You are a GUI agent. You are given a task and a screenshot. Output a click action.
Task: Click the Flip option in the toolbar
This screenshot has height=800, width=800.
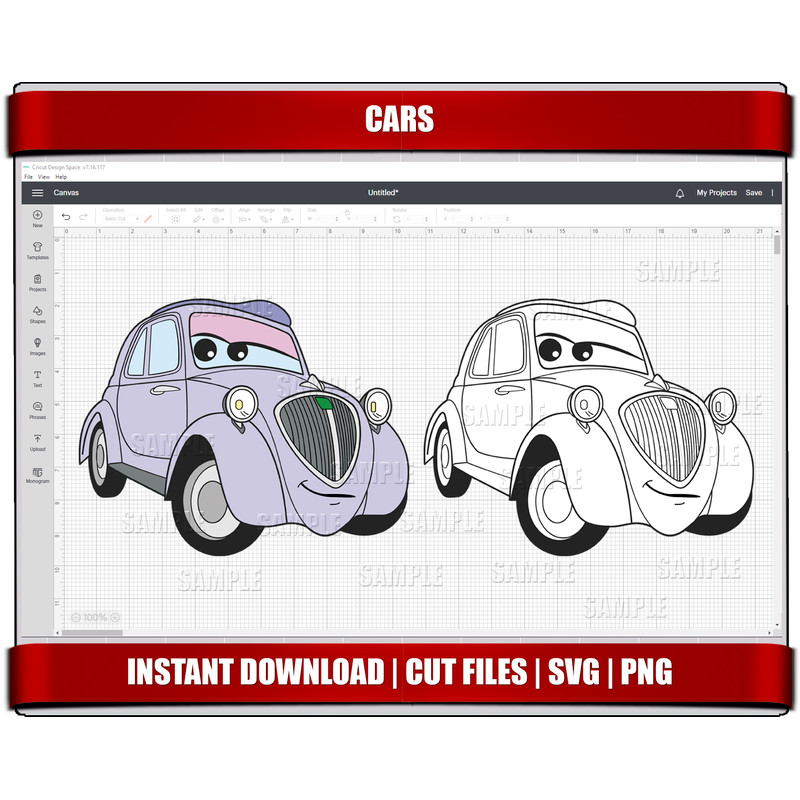click(x=288, y=217)
